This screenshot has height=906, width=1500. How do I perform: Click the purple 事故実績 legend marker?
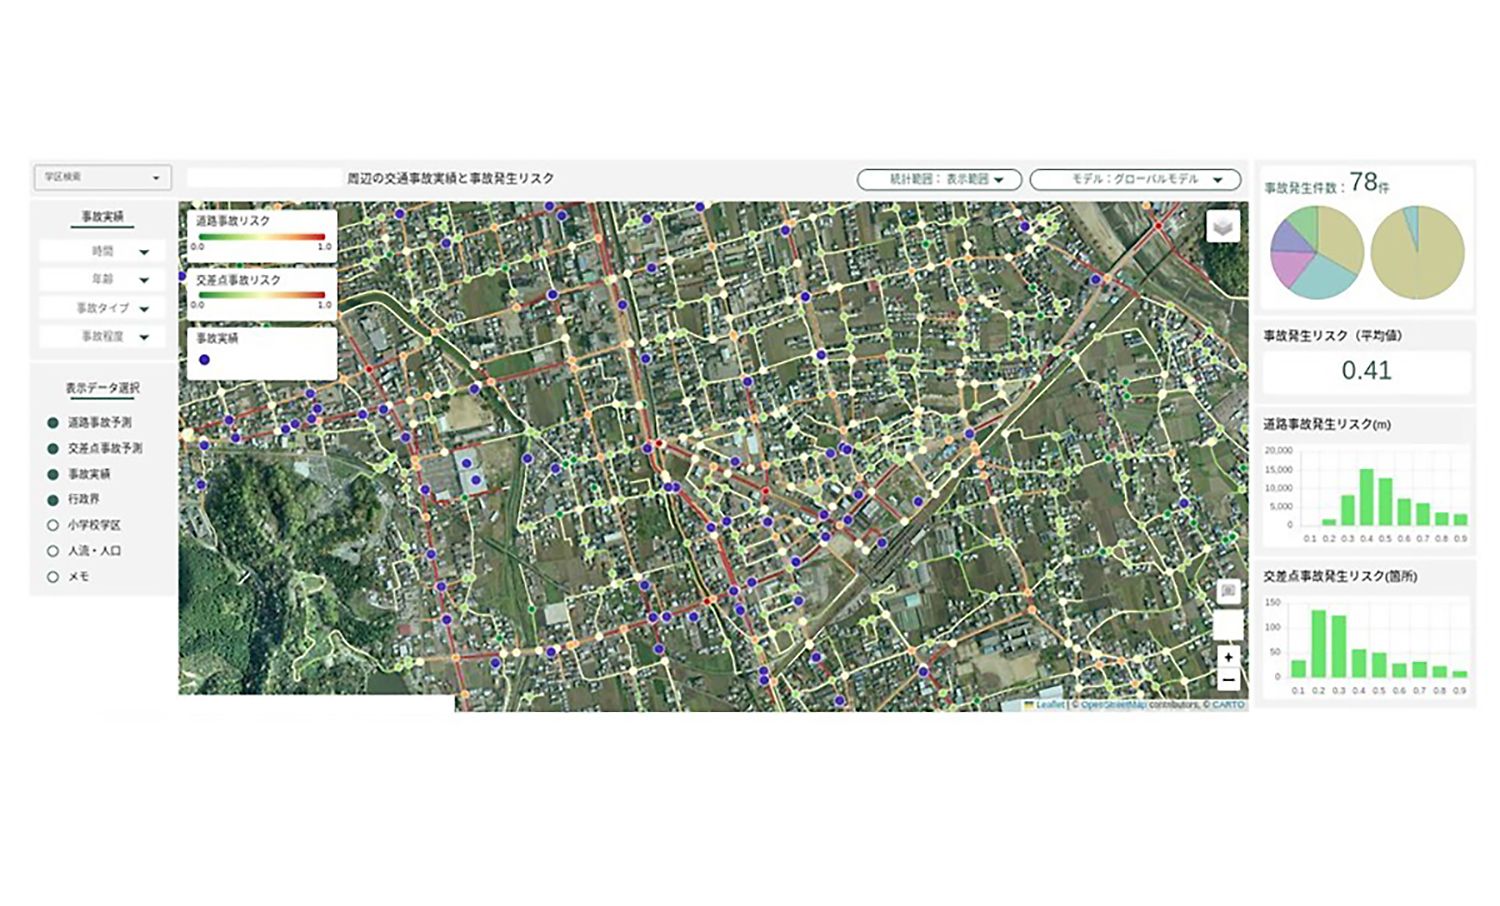204,360
